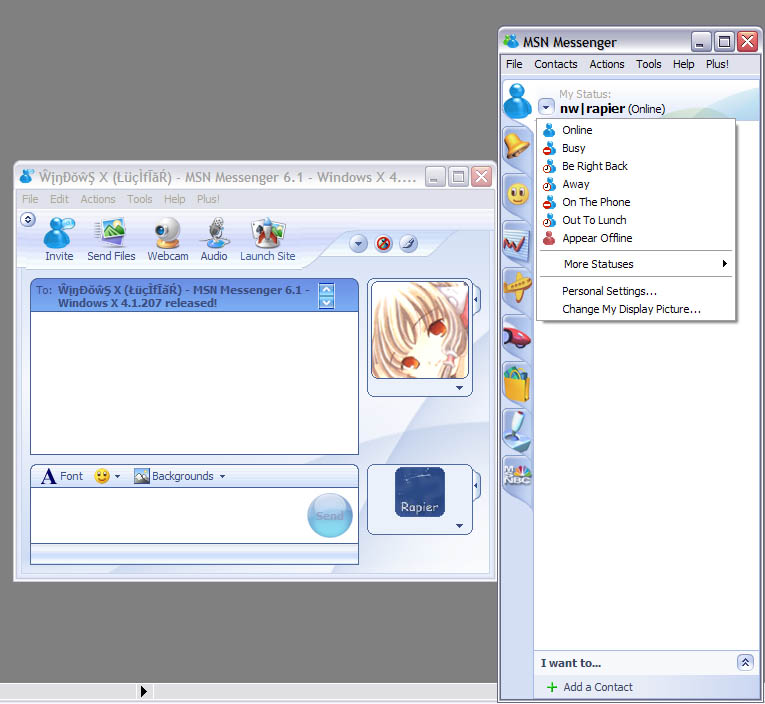765x704 pixels.
Task: Open dropdown below Rapier display picture
Action: [459, 525]
